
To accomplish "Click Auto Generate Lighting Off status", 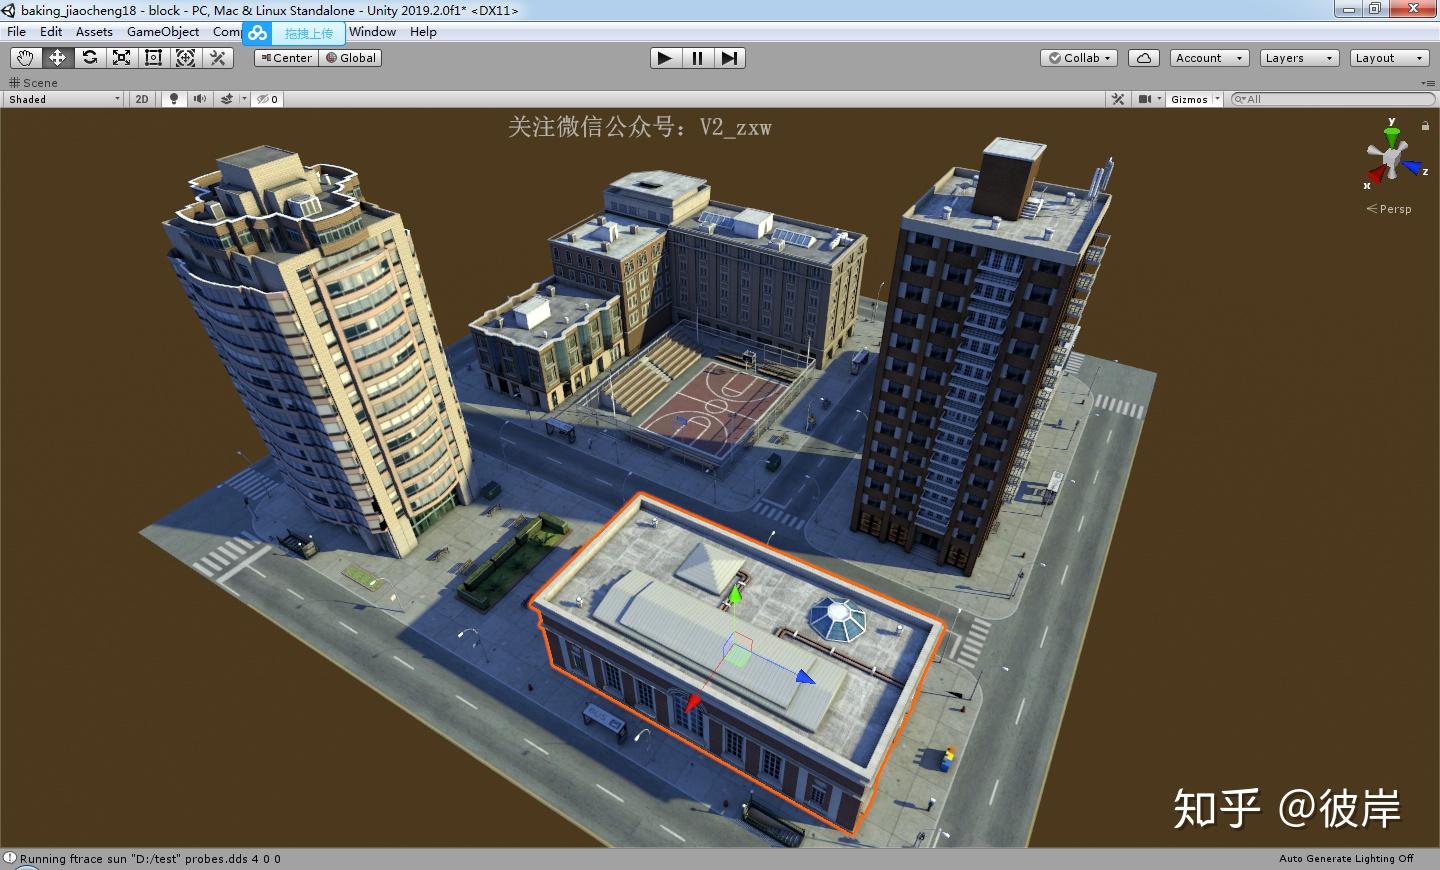I will pos(1346,858).
